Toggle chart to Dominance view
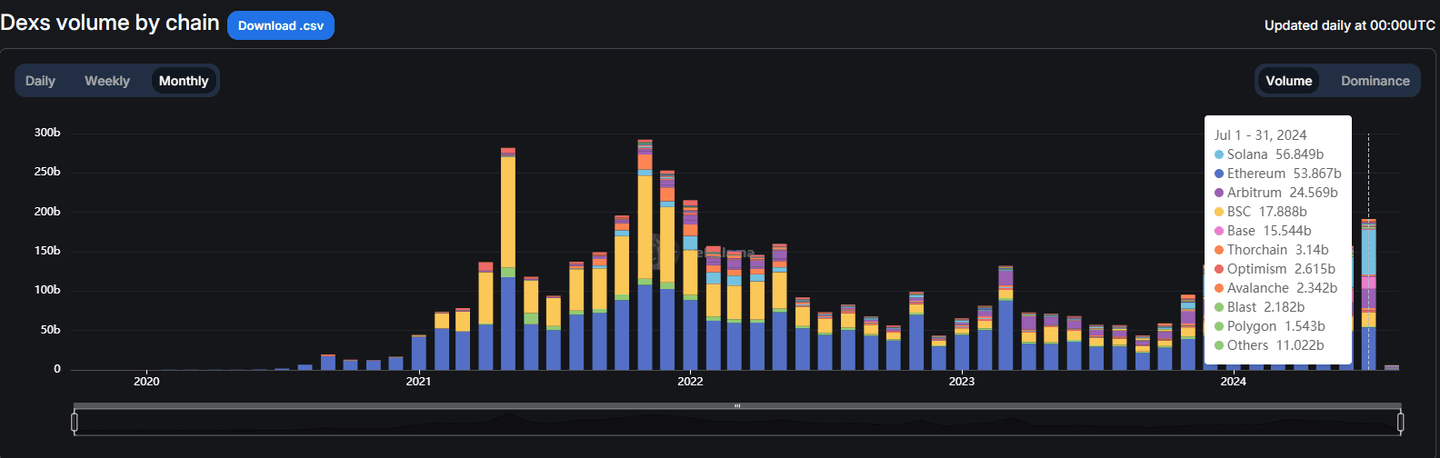This screenshot has width=1440, height=458. click(x=1375, y=81)
